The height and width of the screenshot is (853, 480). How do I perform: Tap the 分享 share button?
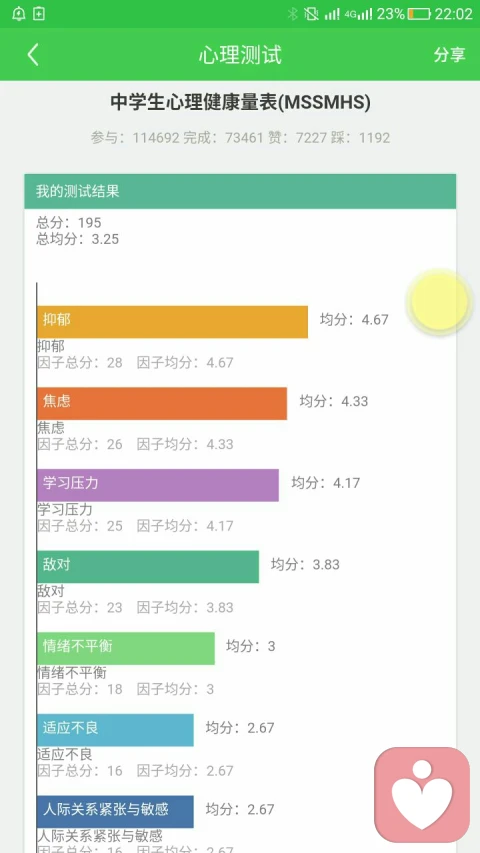pos(449,55)
